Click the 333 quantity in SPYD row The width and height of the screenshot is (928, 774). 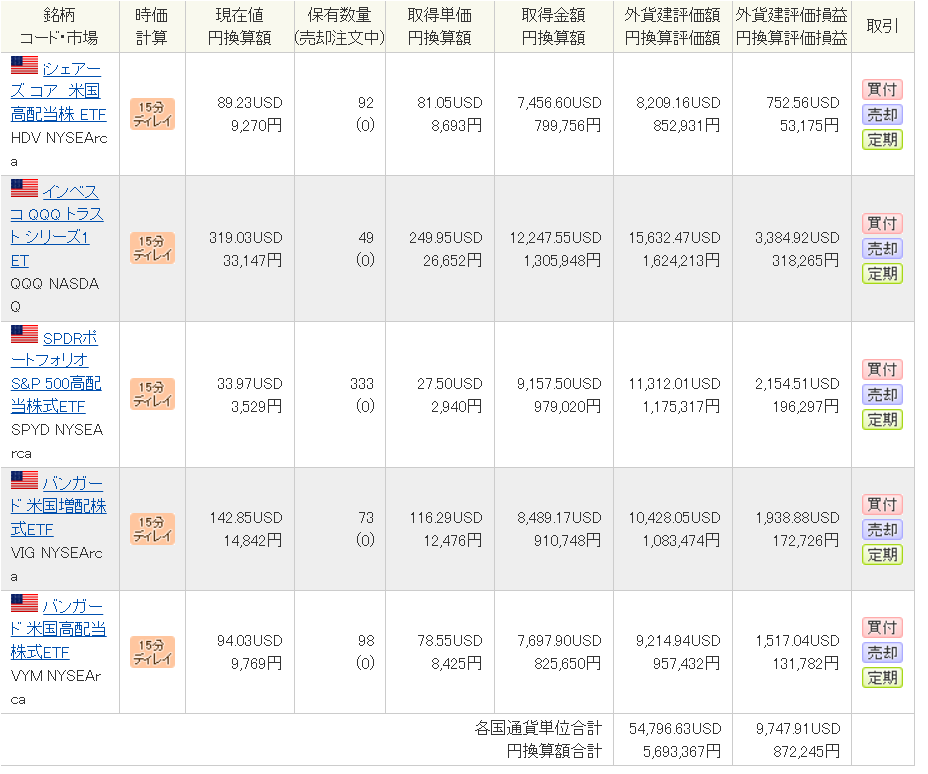point(362,384)
